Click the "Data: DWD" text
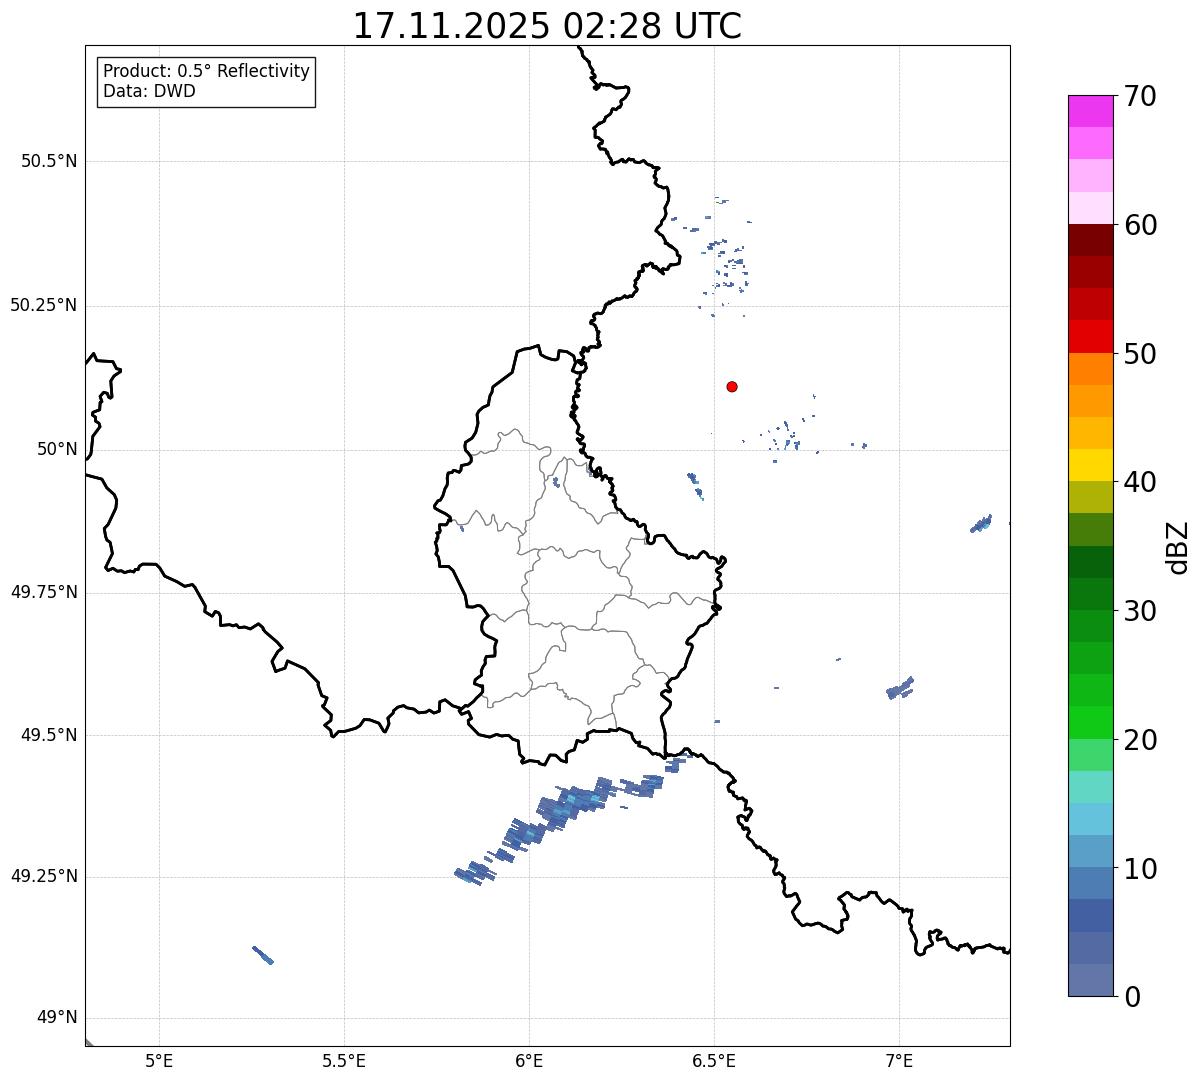Viewport: 1202px width, 1081px height. pyautogui.click(x=149, y=91)
